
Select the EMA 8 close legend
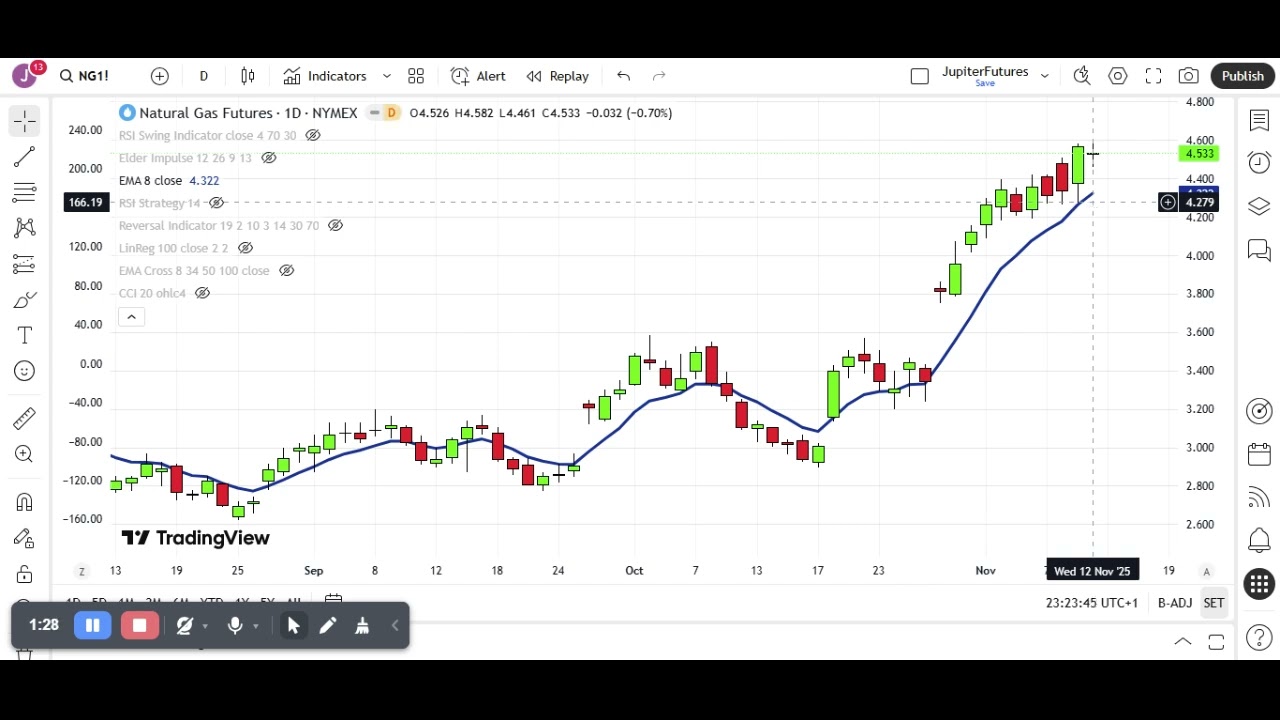click(x=150, y=181)
